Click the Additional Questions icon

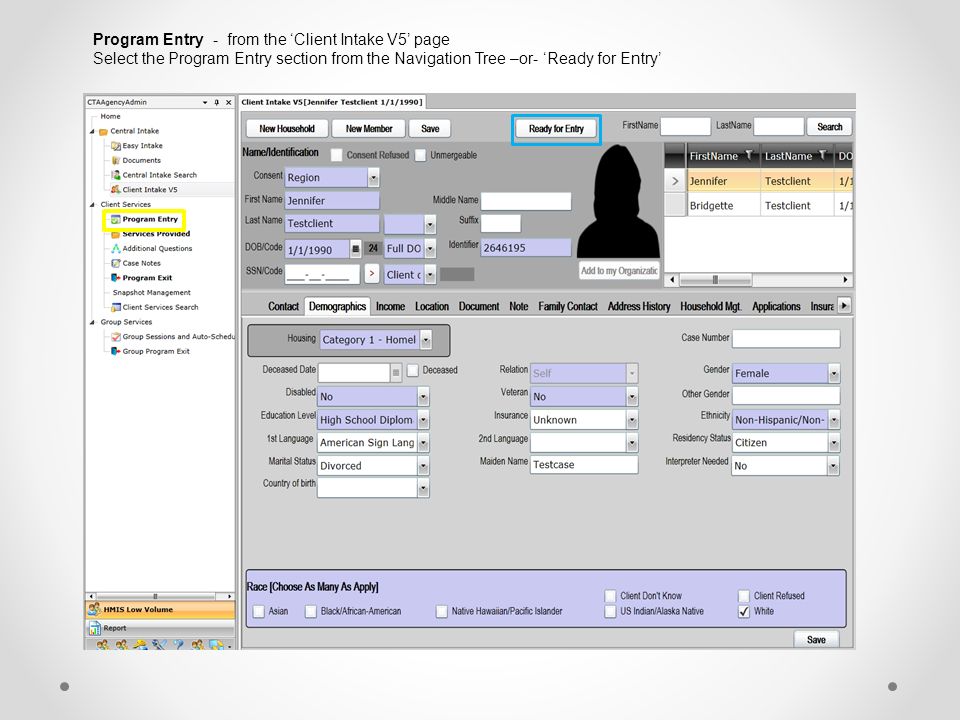[x=116, y=249]
